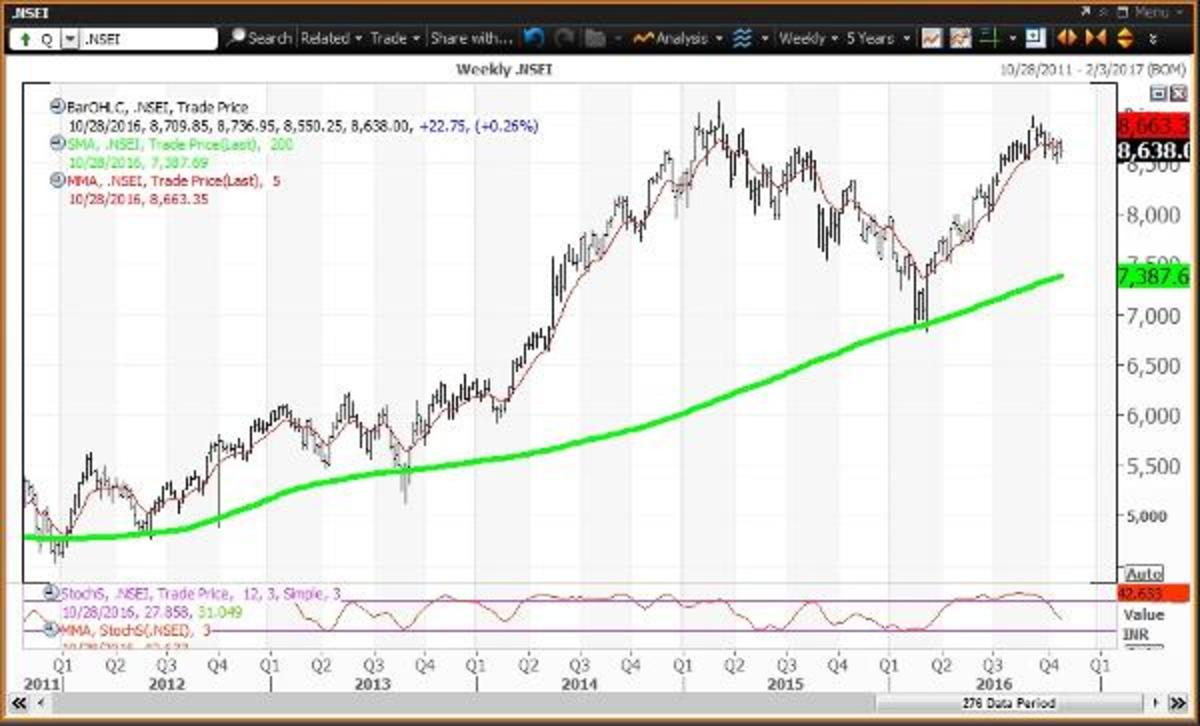The image size is (1200, 726).
Task: Toggle the SMA 200 series marker
Action: tap(56, 144)
